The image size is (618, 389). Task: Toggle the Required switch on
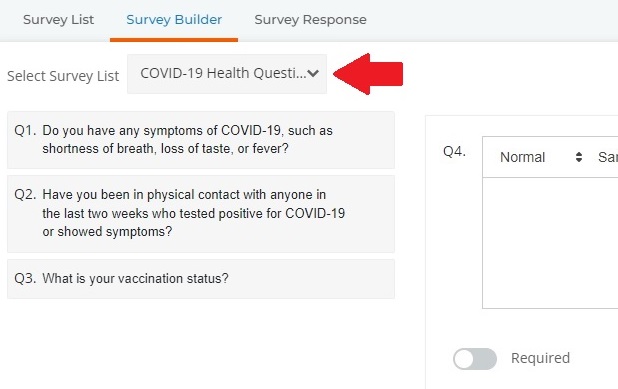[x=475, y=359]
